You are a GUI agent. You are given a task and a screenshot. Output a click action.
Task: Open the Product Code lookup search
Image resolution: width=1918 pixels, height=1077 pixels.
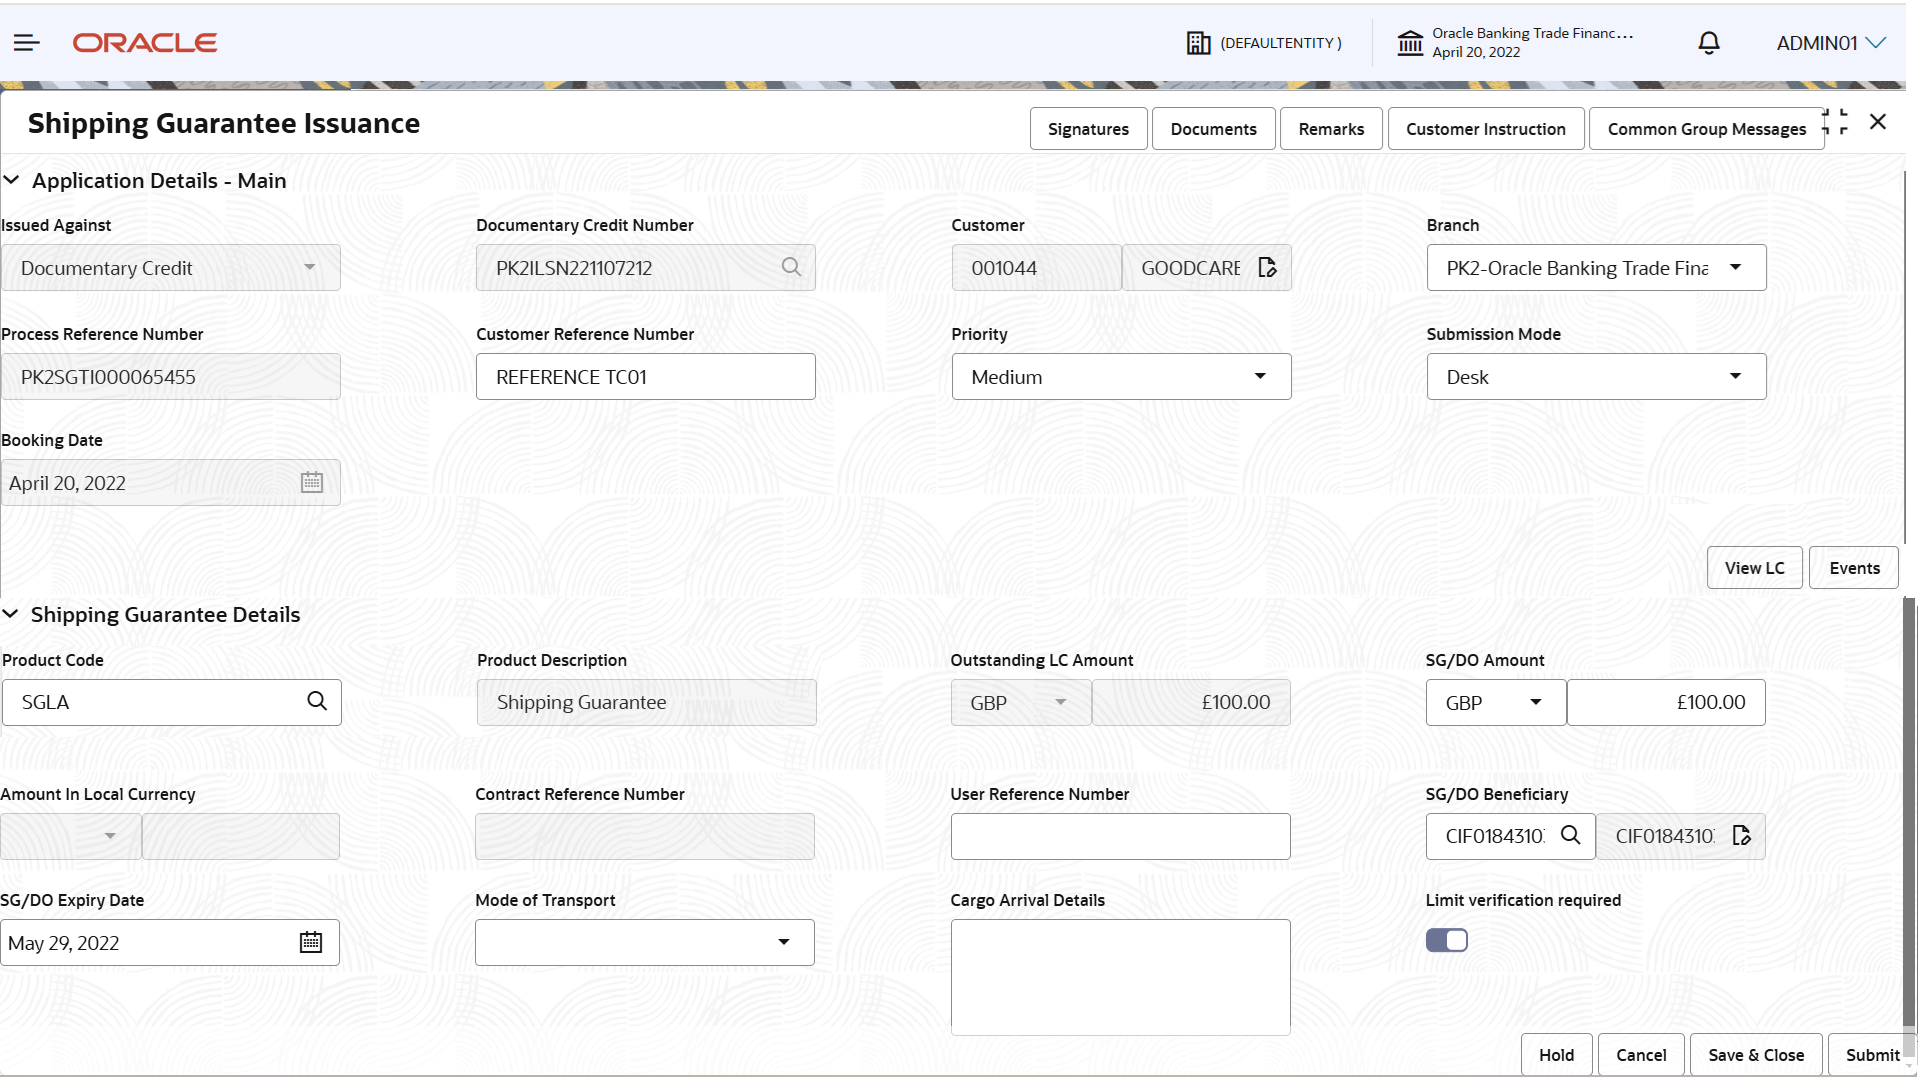(317, 701)
